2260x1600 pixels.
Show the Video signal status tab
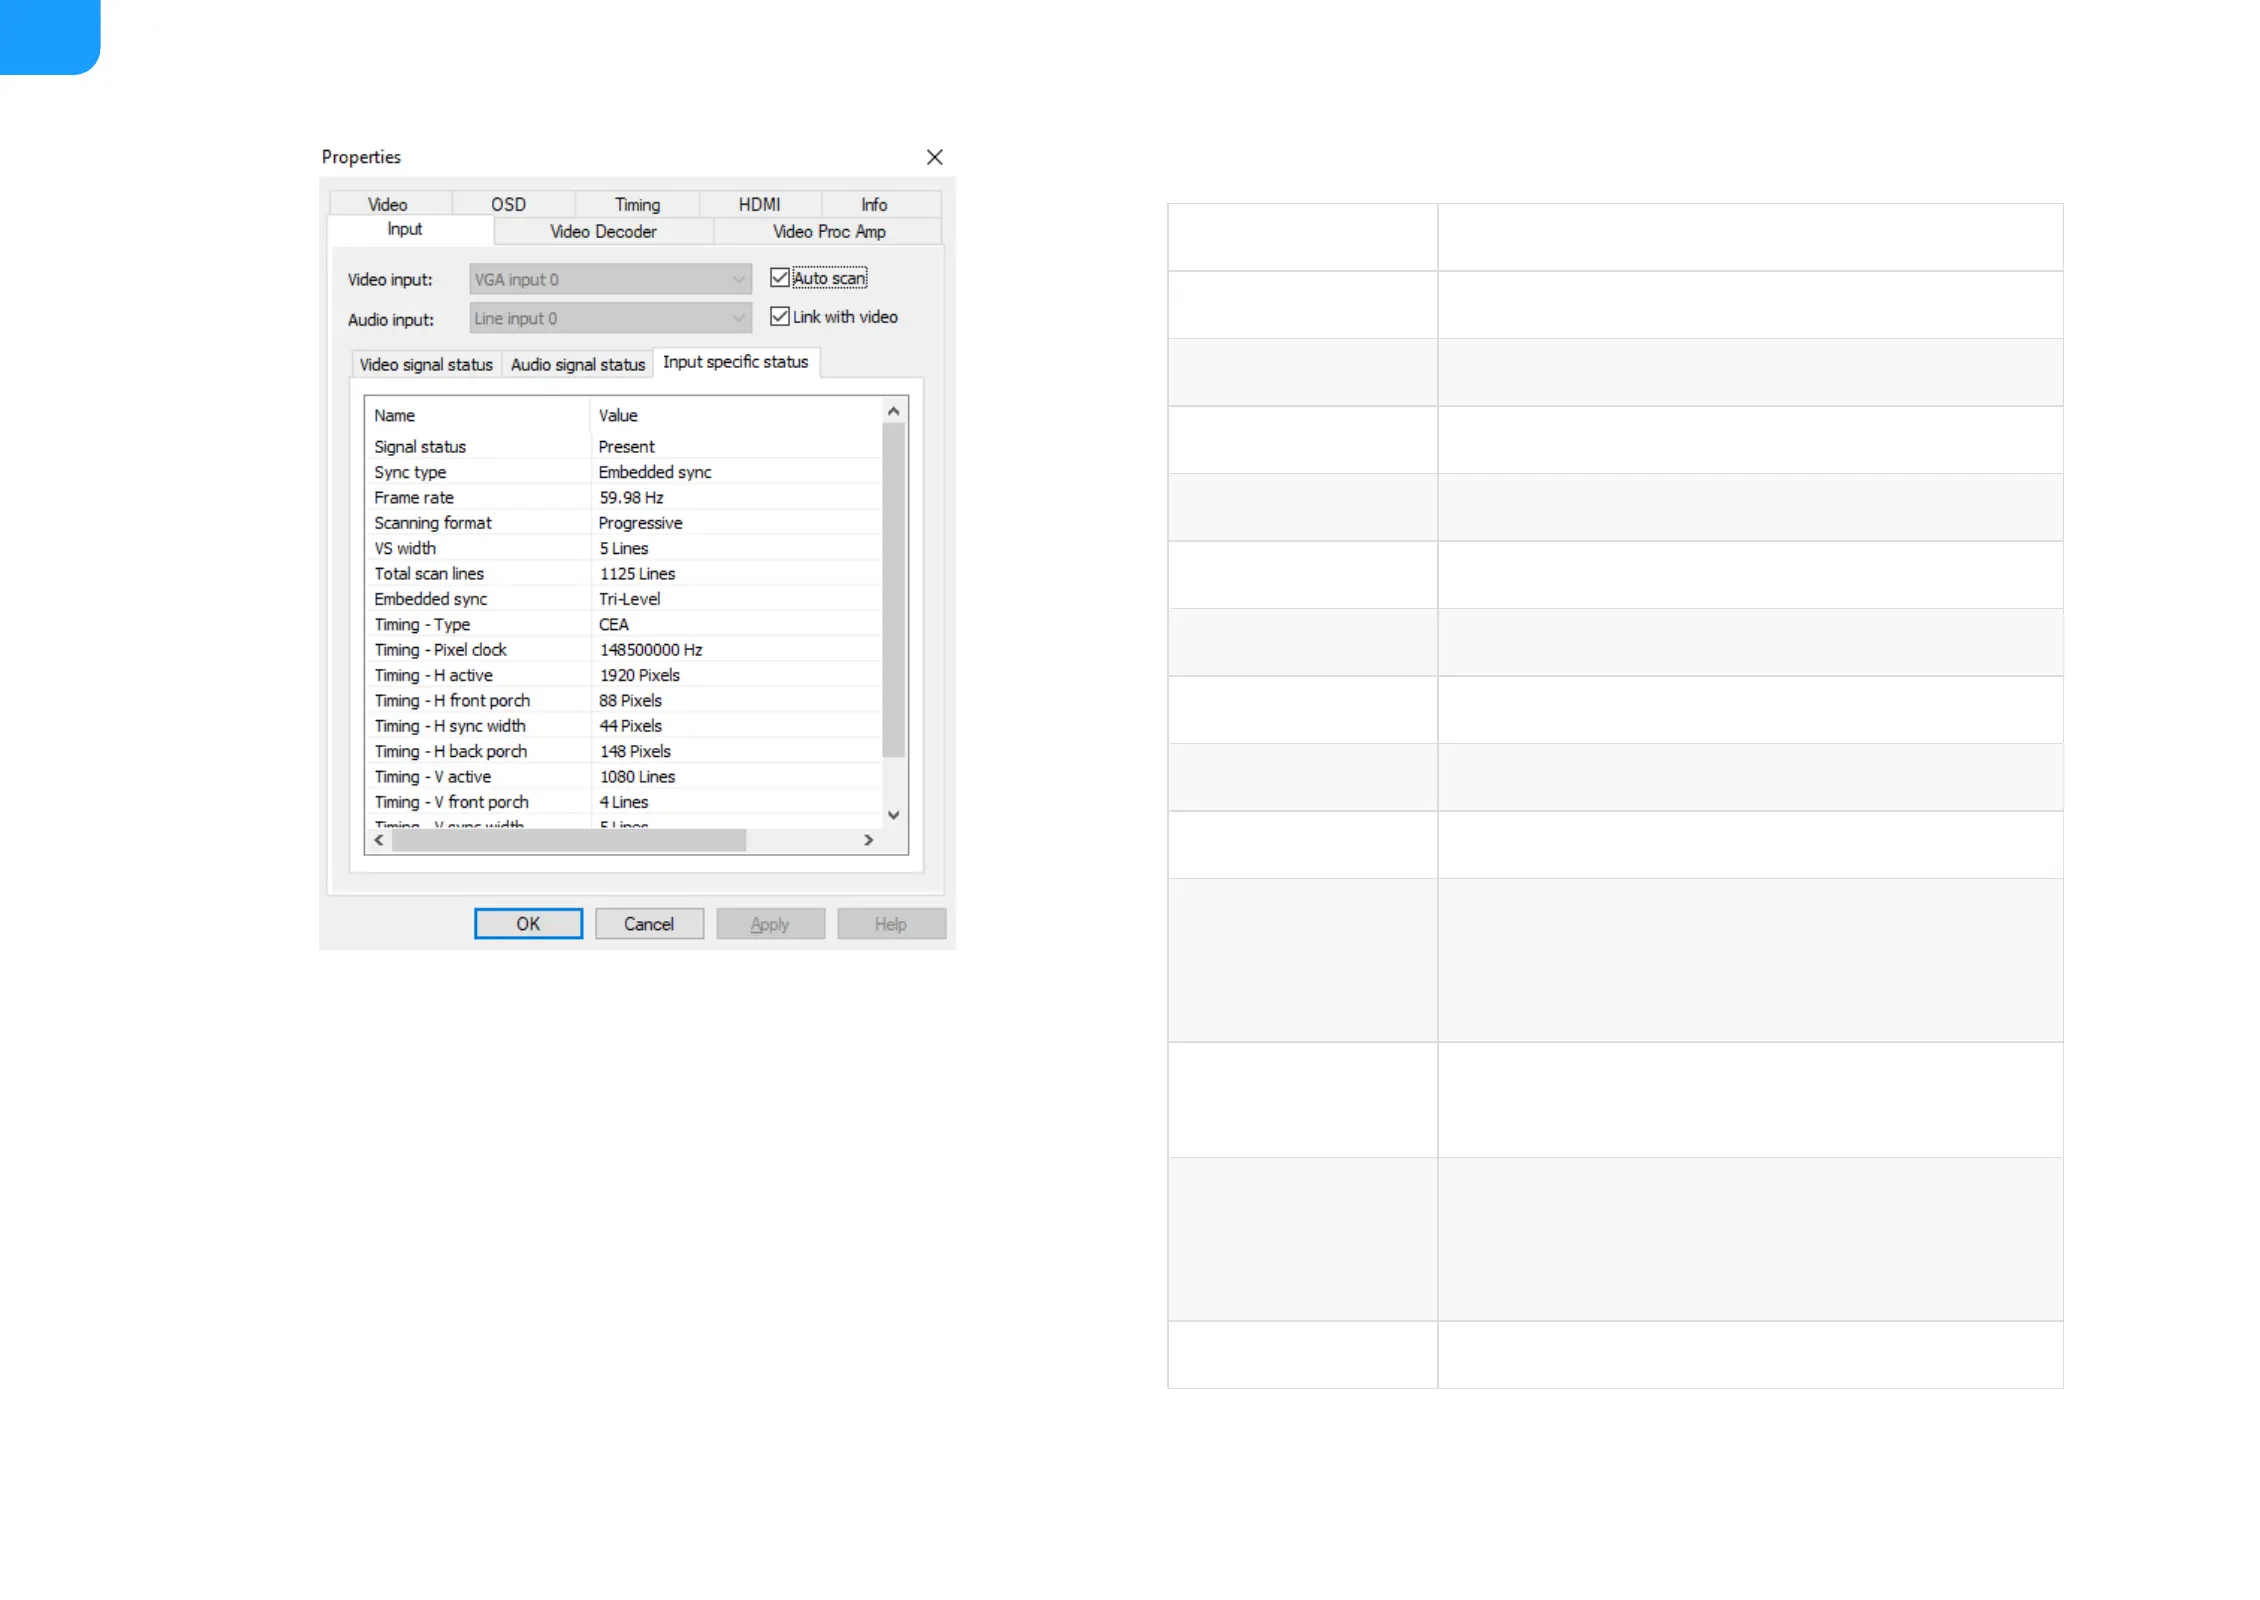426,365
